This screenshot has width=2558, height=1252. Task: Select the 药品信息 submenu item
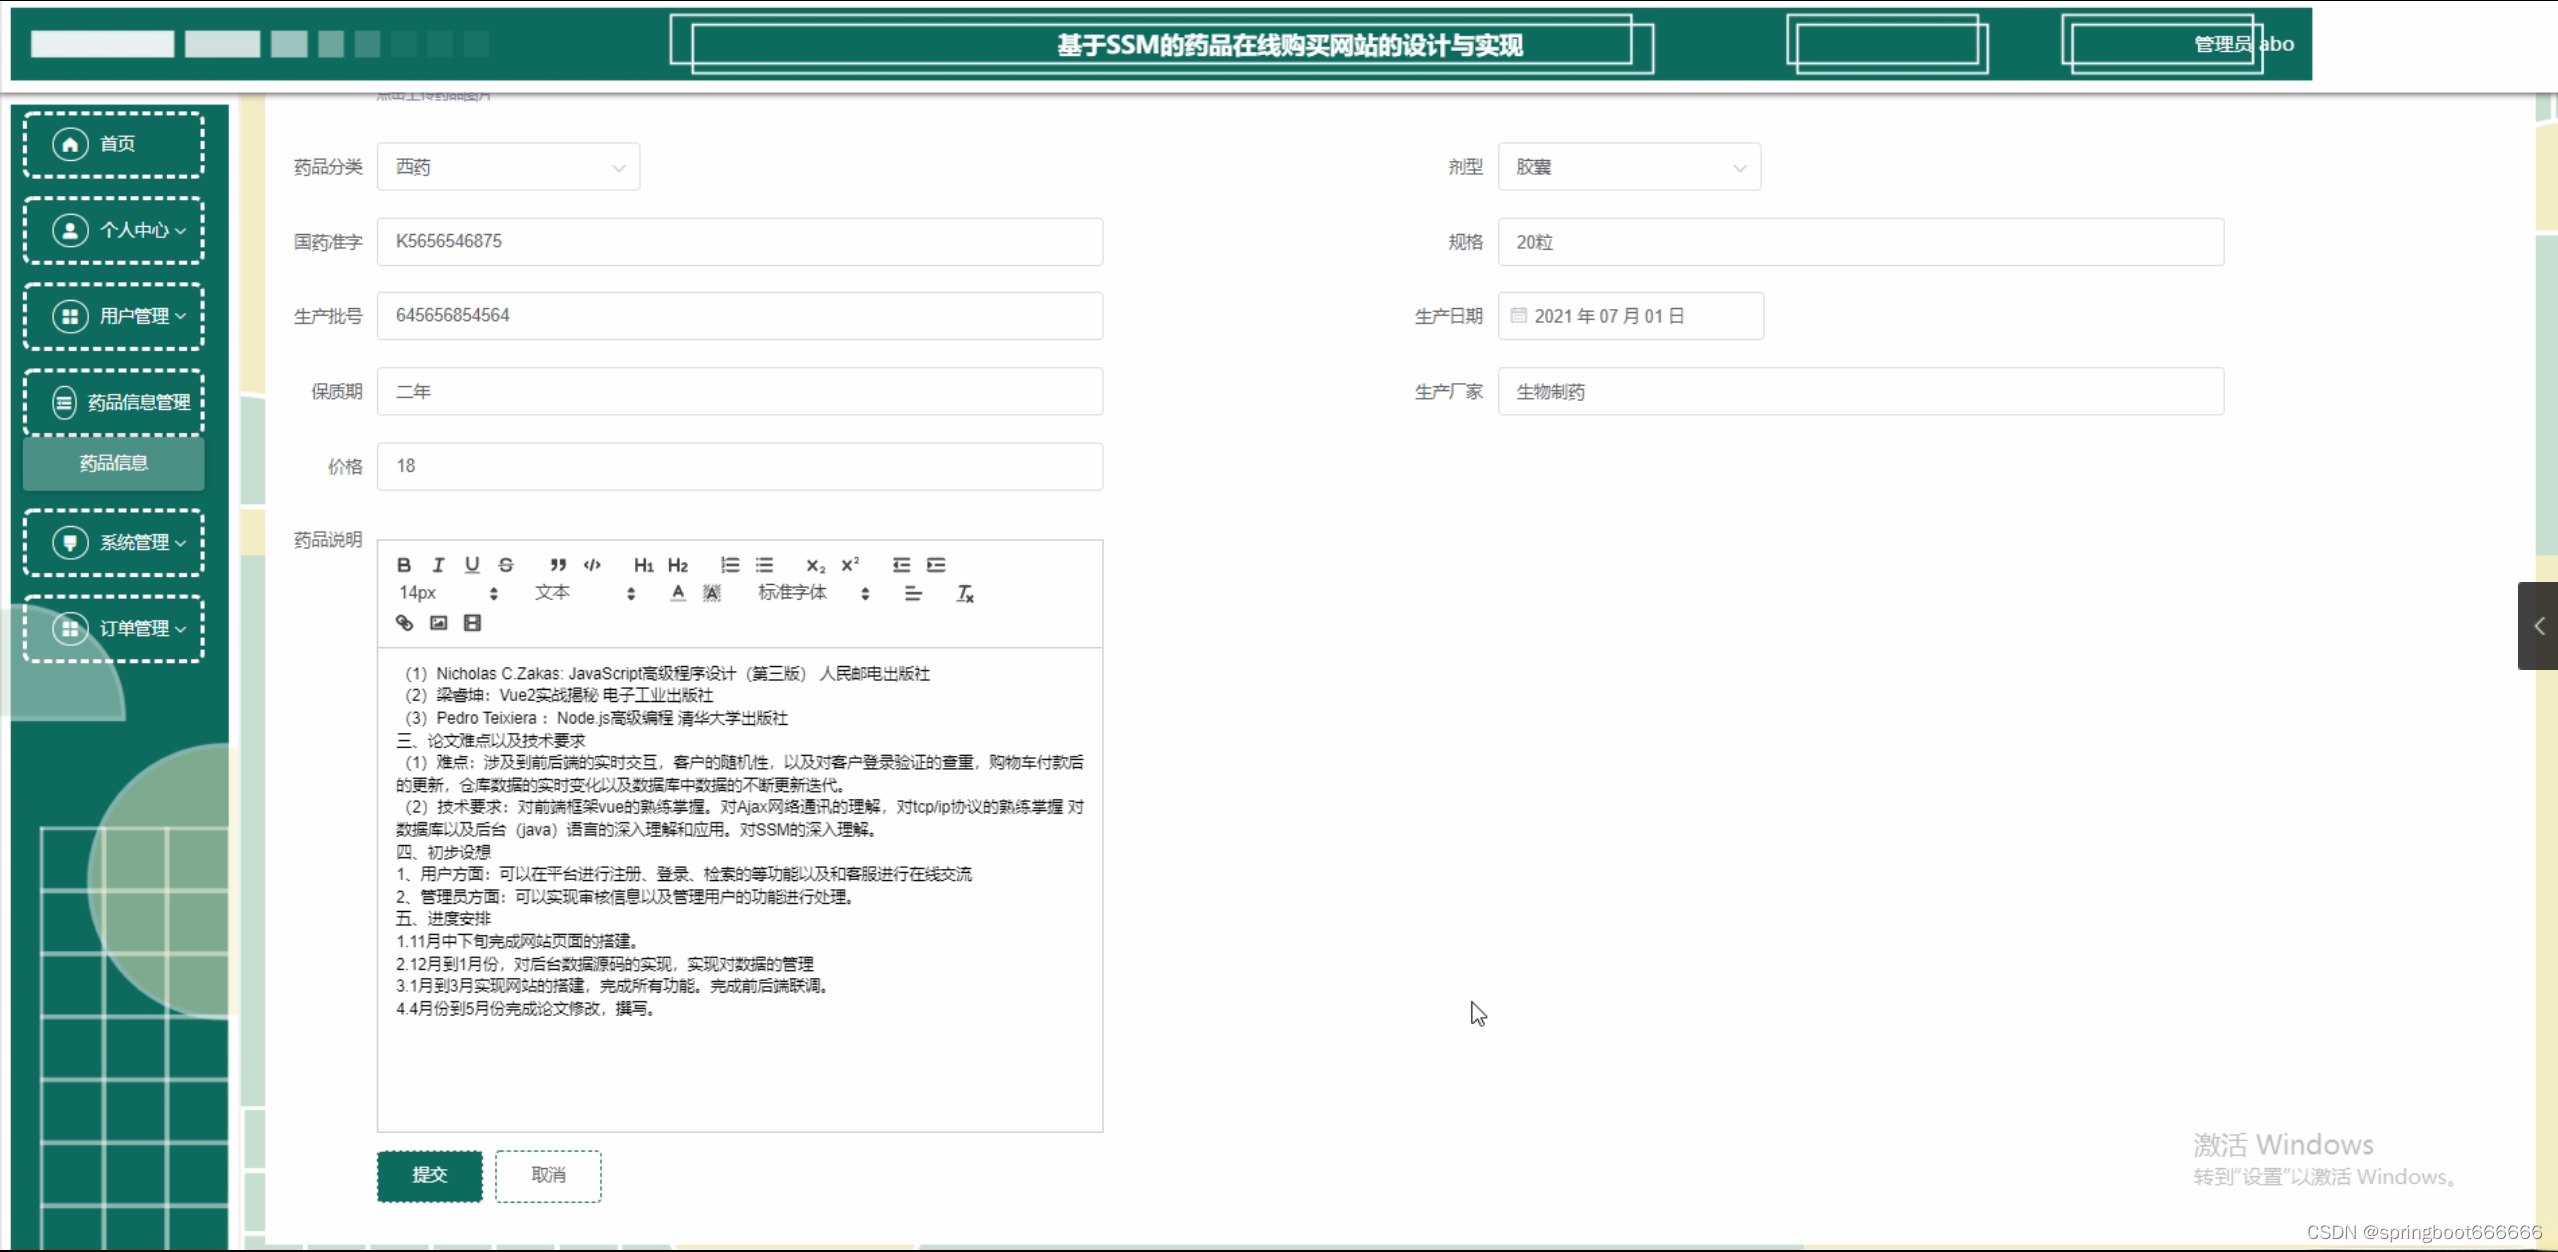pyautogui.click(x=114, y=463)
